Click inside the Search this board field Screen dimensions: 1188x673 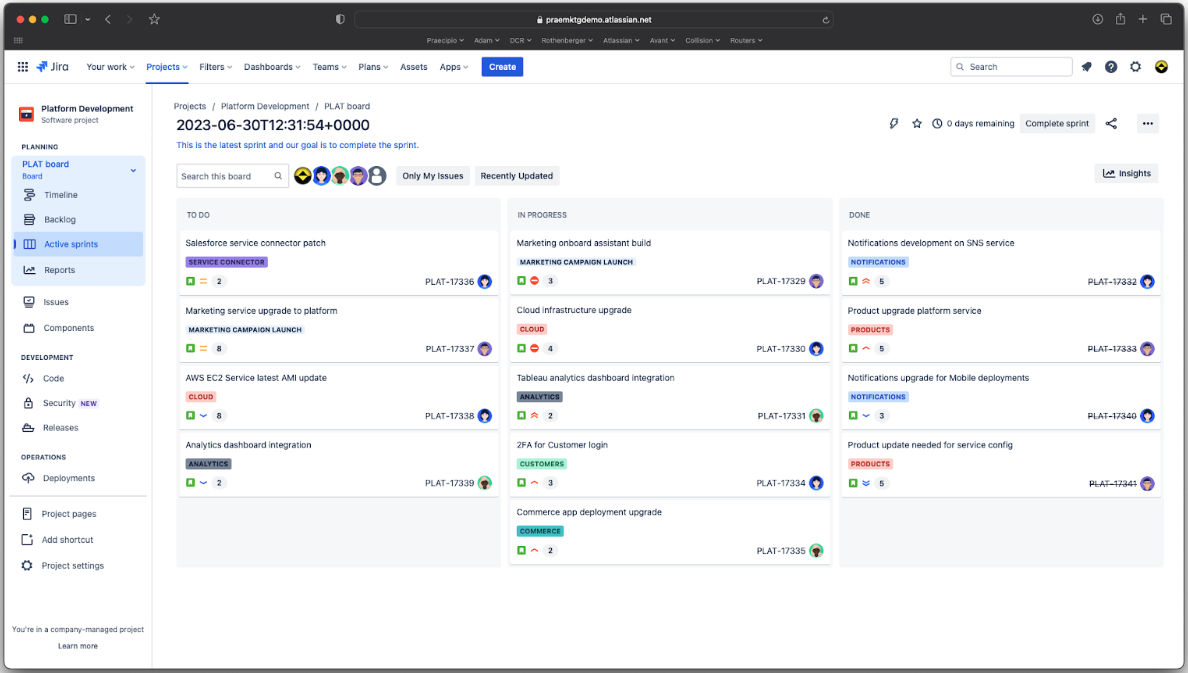(x=225, y=175)
